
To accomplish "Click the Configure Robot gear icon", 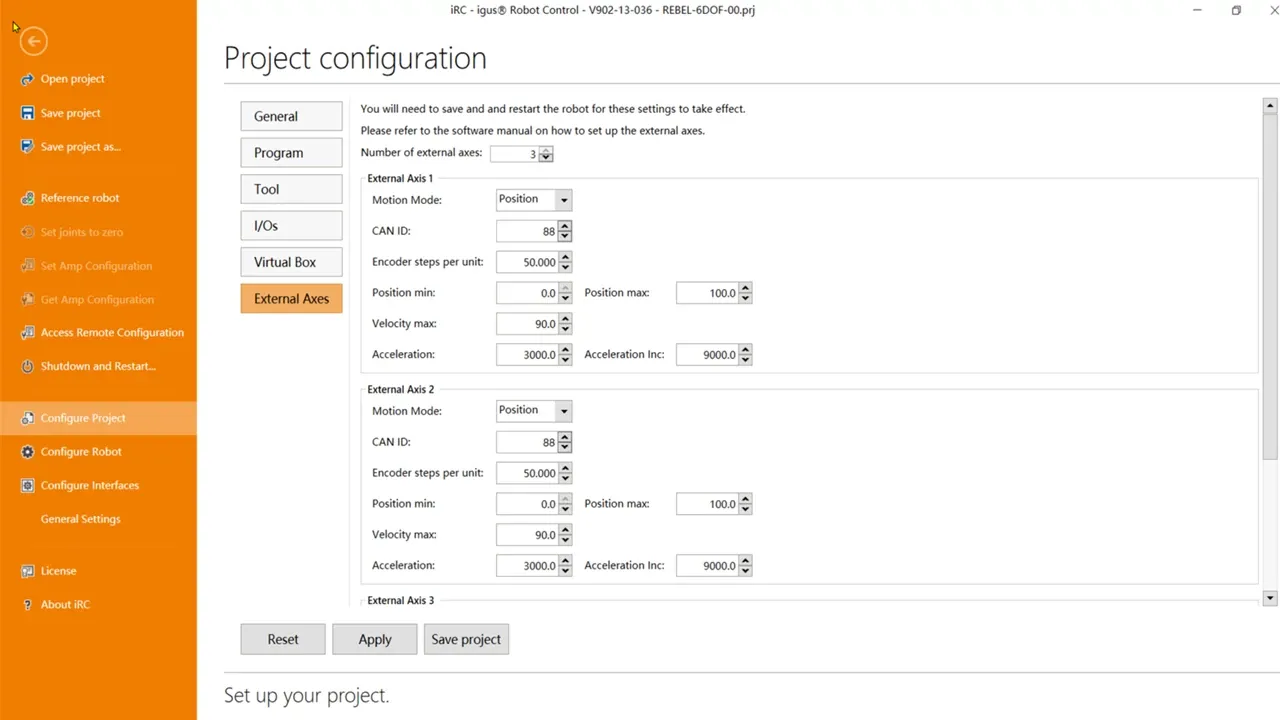I will [x=28, y=452].
